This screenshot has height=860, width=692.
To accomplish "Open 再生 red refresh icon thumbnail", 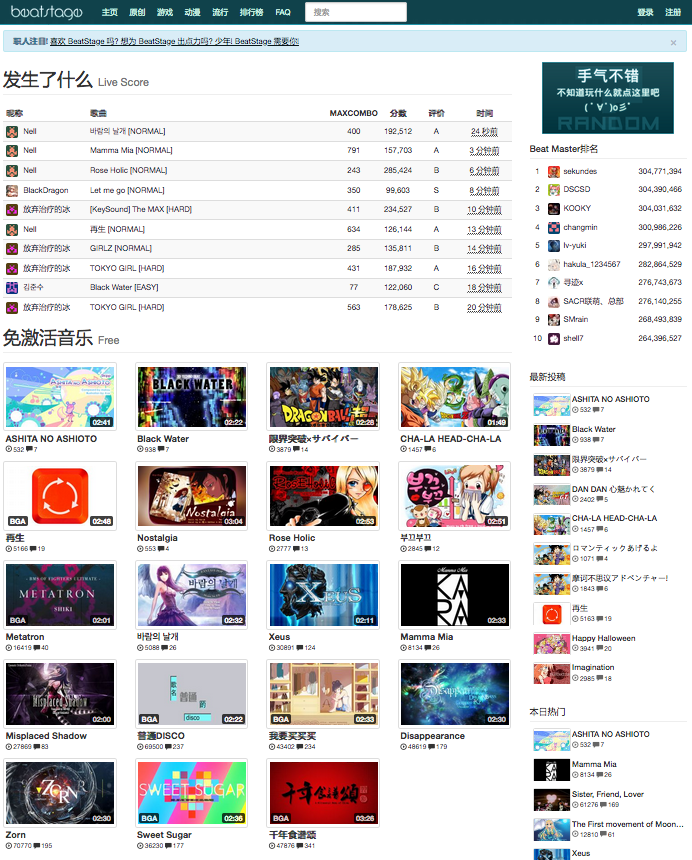I will click(60, 496).
